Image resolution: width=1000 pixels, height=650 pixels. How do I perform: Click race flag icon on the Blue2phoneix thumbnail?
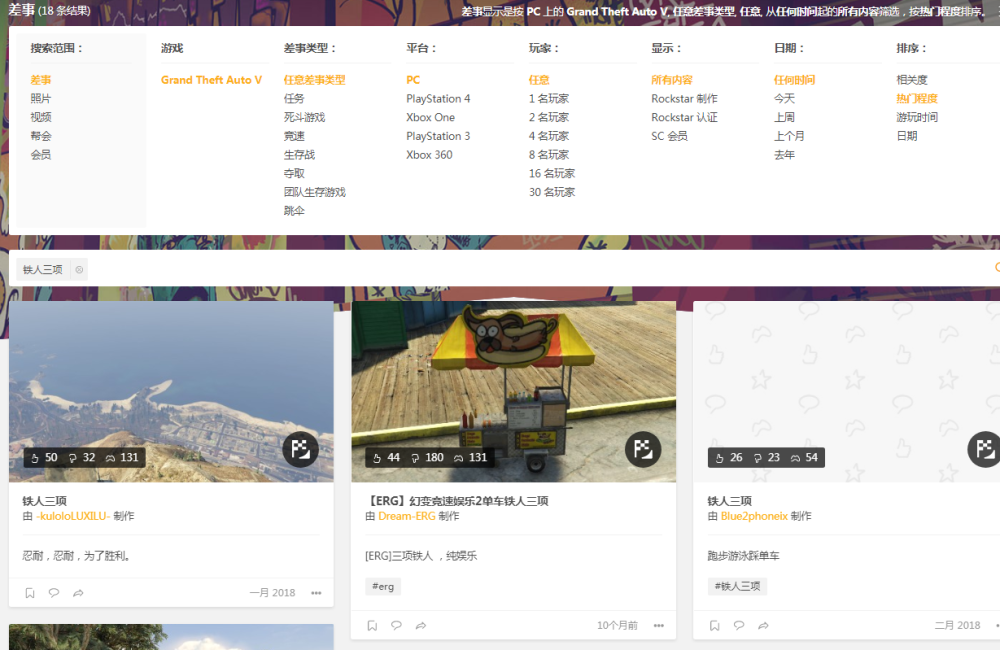click(x=984, y=450)
